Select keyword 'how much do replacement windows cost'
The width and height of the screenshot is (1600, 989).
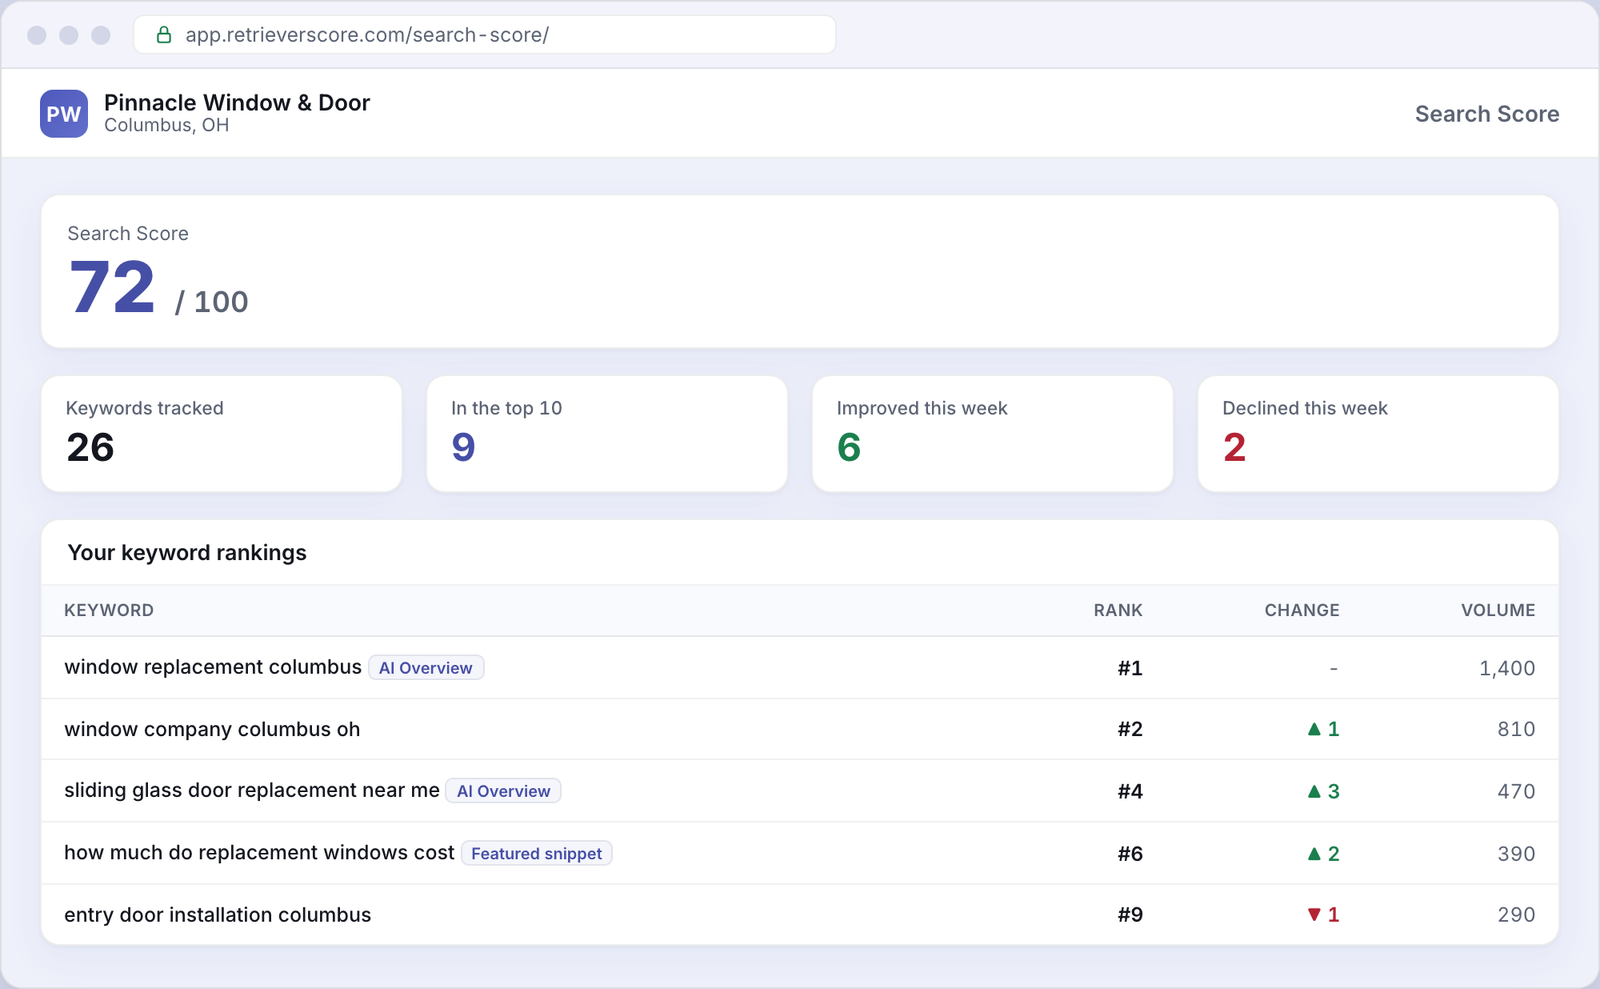click(259, 853)
